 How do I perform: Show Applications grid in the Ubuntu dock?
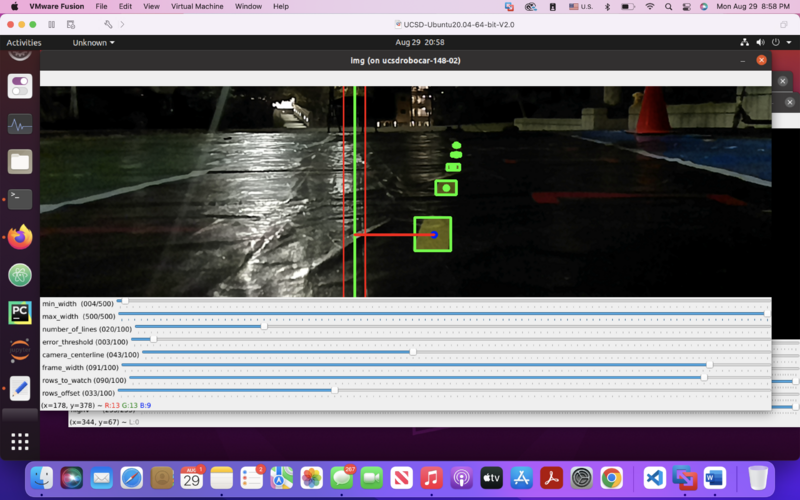20,441
